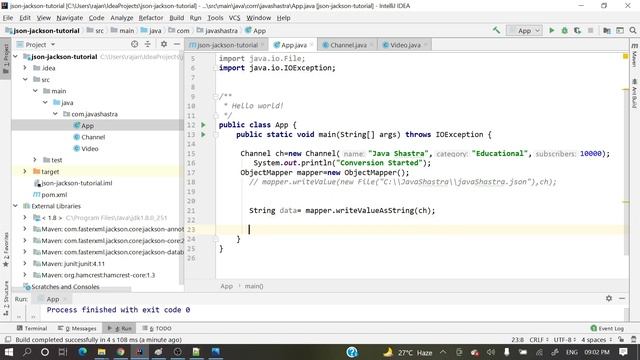Expand the target folder
Viewport: 640px width, 360px height.
tap(25, 171)
